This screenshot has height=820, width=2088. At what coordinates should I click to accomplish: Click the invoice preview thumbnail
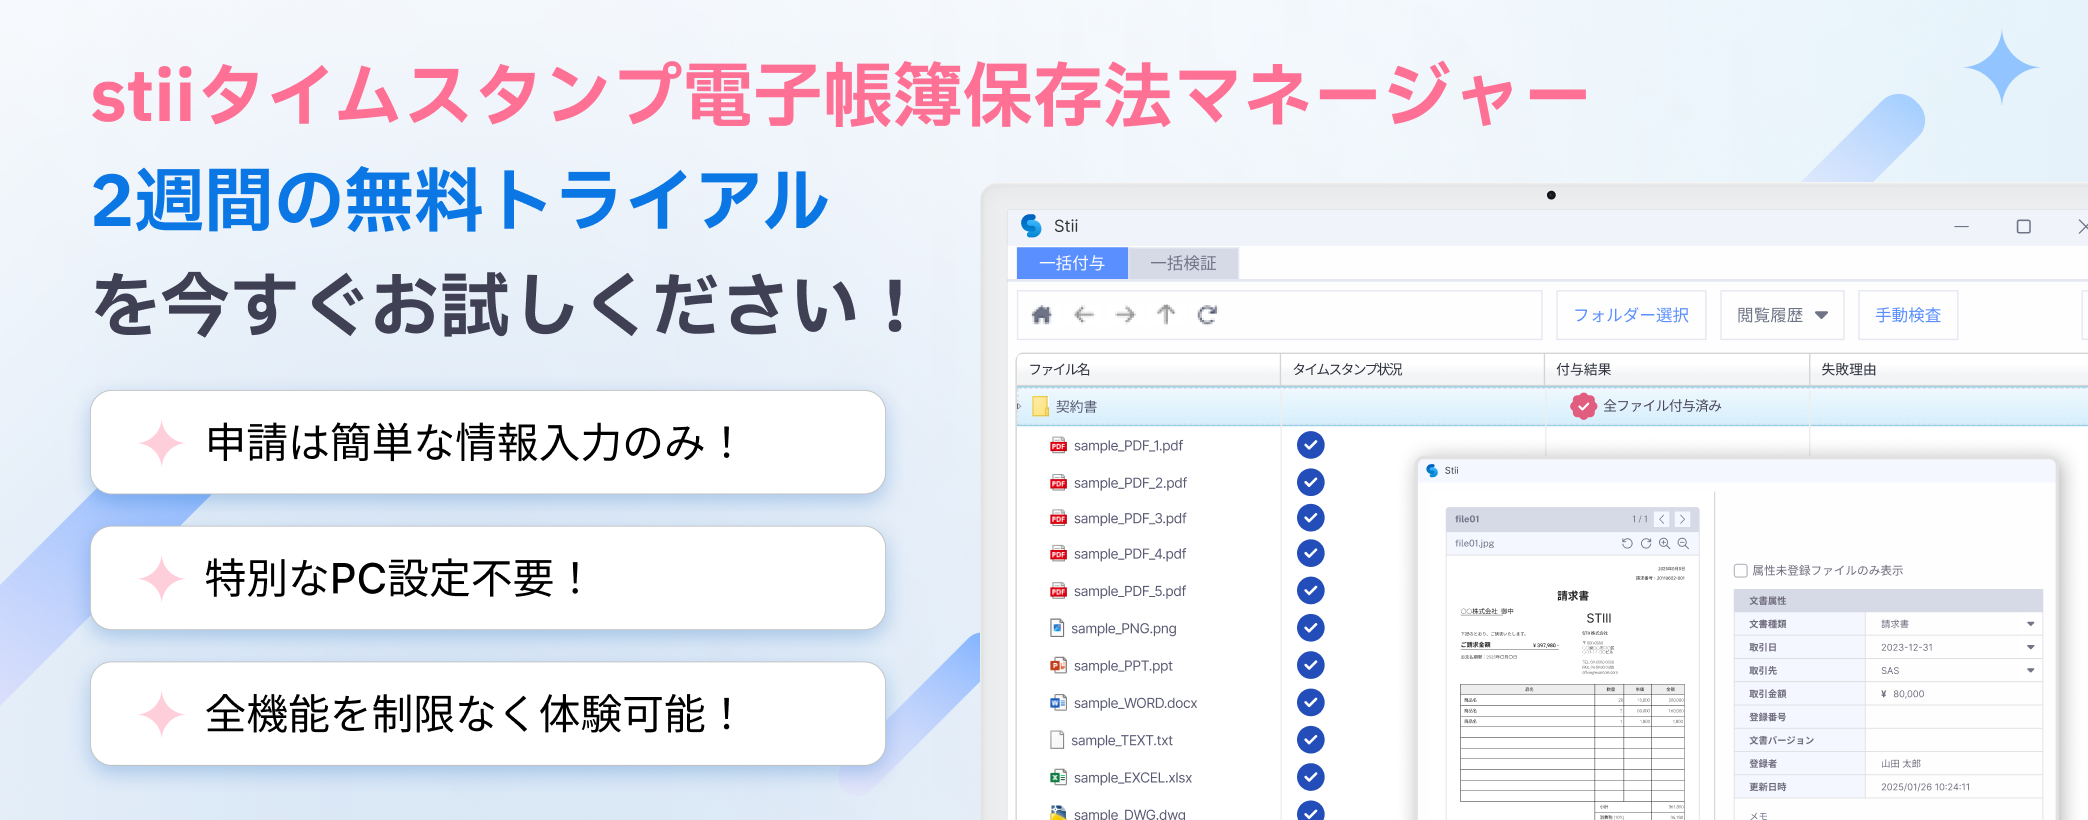[x=1573, y=690]
